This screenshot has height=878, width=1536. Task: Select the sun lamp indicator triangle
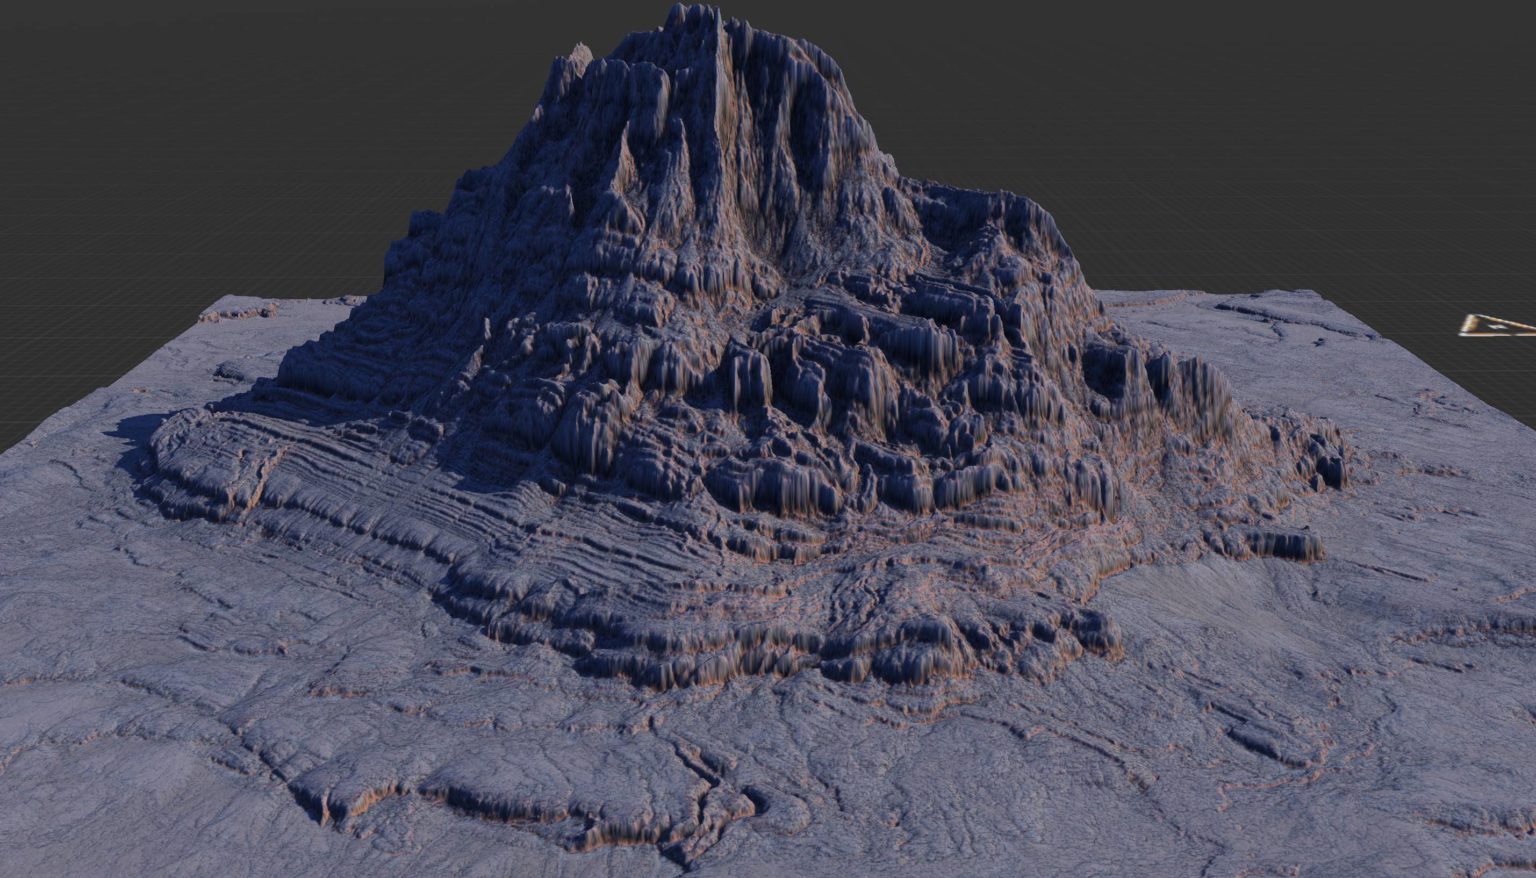(1497, 325)
